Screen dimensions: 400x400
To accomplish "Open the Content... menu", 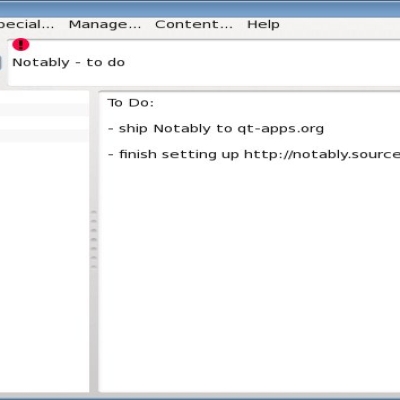I will [x=194, y=24].
